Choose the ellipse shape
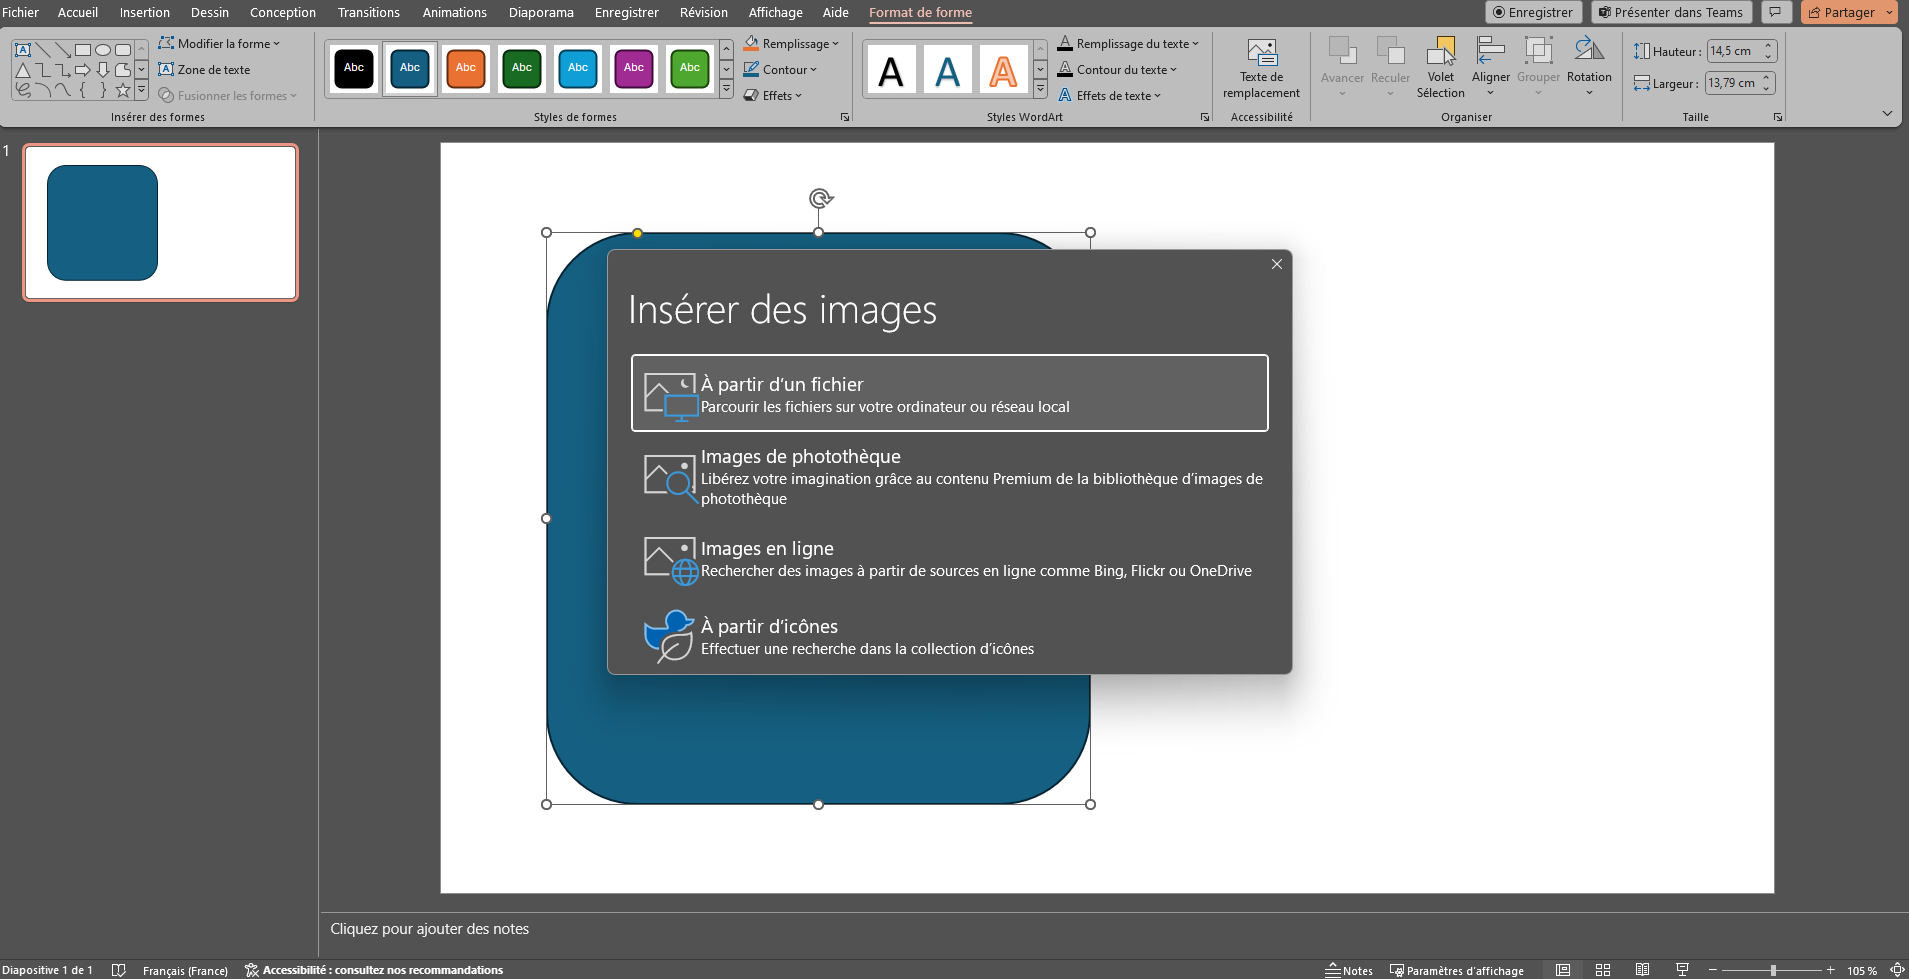1909x979 pixels. (103, 50)
